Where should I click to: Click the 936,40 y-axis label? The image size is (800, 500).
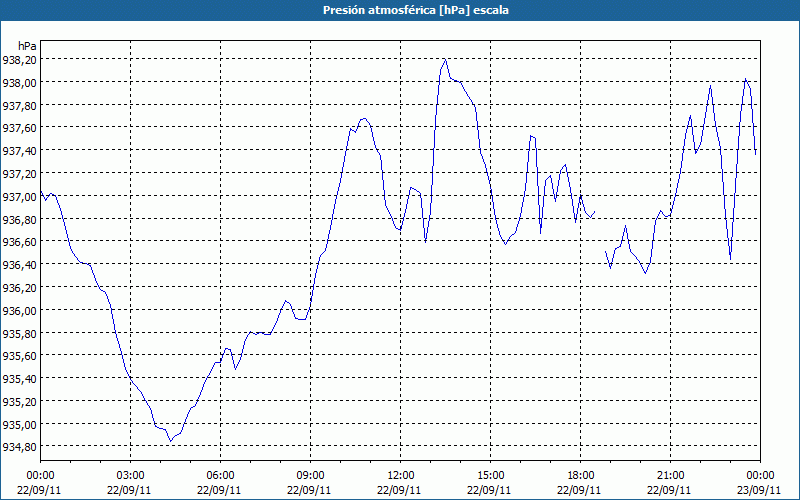(19, 265)
